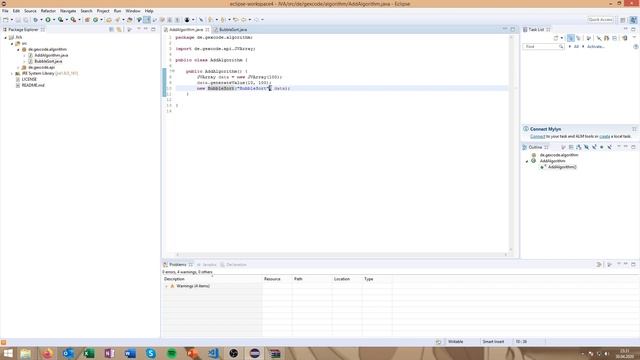Toggle the highlighted Block Selection mode button
The width and height of the screenshot is (640, 360).
tap(147, 20)
